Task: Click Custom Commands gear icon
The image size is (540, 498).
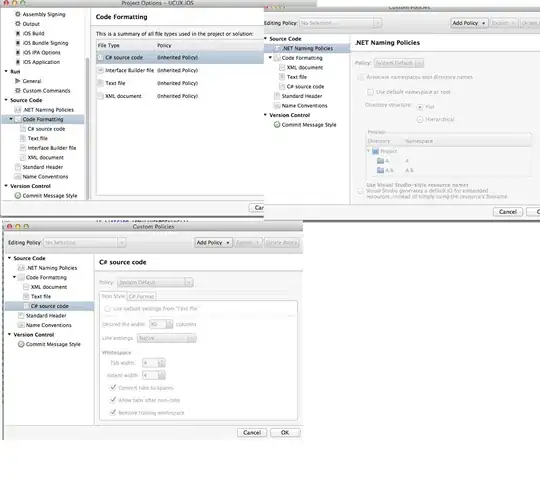Action: pyautogui.click(x=18, y=91)
